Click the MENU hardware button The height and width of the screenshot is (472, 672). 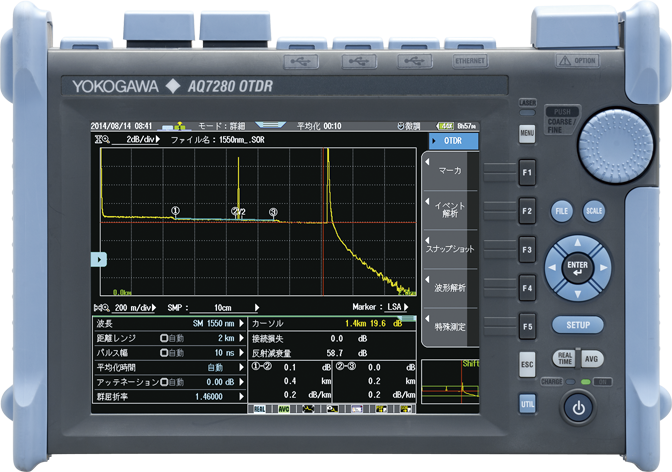click(x=527, y=133)
